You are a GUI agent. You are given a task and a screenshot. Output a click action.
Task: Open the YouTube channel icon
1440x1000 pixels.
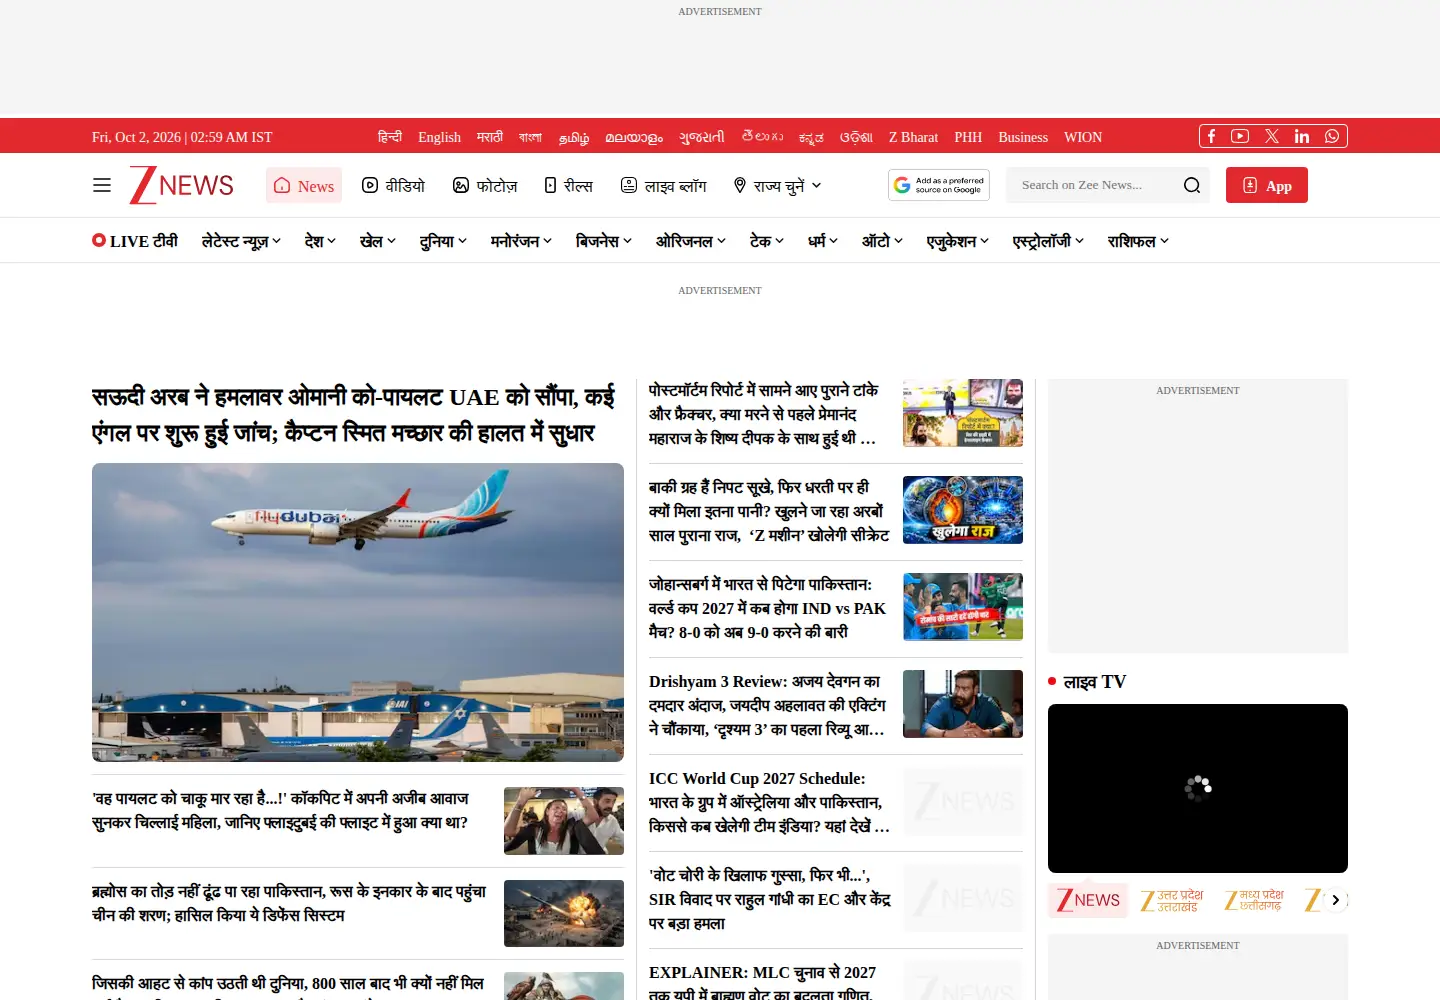tap(1240, 136)
